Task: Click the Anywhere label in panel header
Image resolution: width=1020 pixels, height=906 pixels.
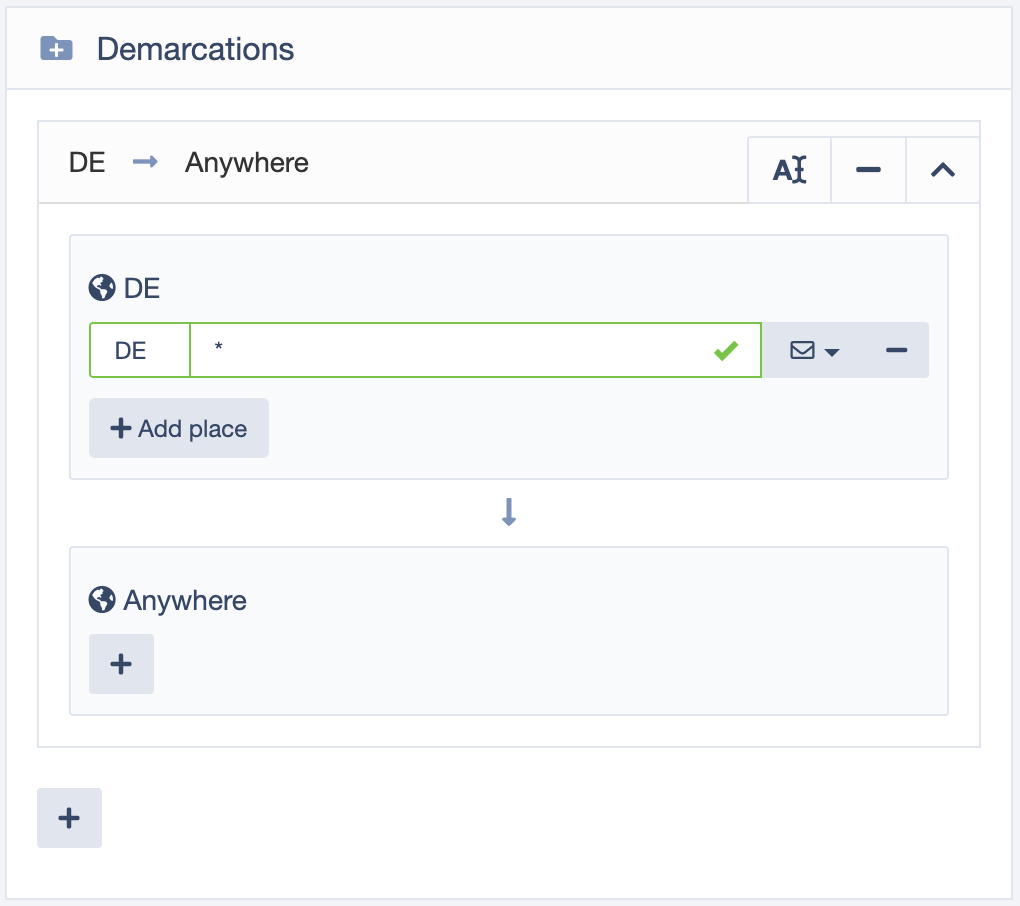Action: tap(247, 163)
